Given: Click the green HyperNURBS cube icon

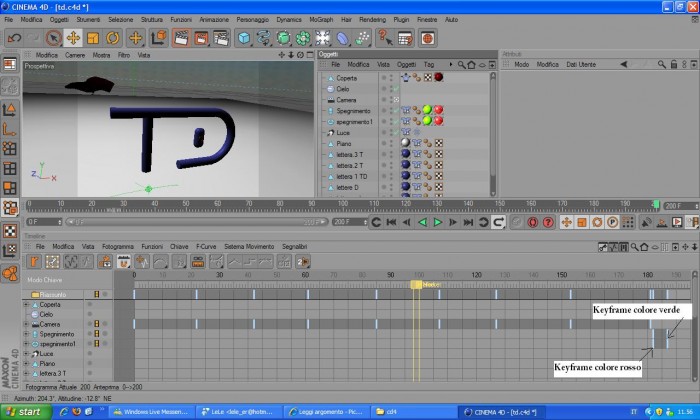Looking at the screenshot, I should point(283,38).
